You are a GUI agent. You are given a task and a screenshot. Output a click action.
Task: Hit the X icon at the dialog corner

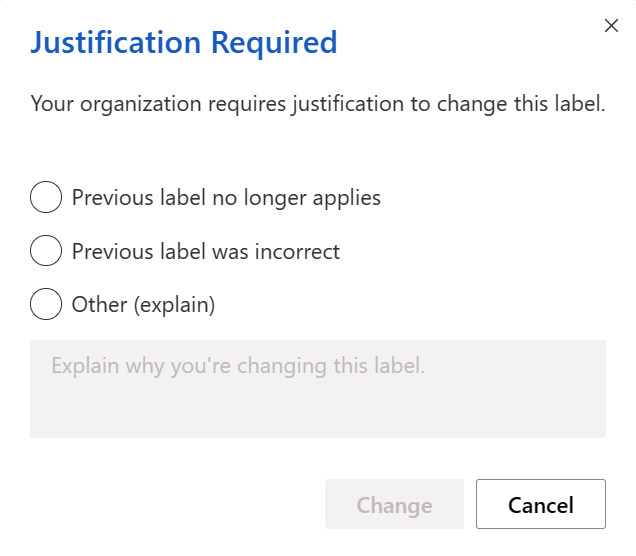point(611,26)
